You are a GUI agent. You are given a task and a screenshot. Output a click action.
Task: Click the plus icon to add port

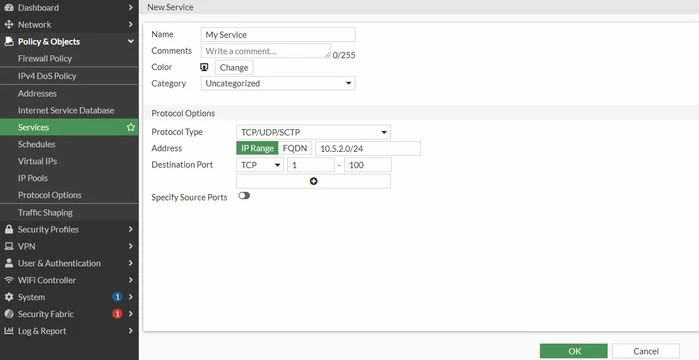point(313,181)
